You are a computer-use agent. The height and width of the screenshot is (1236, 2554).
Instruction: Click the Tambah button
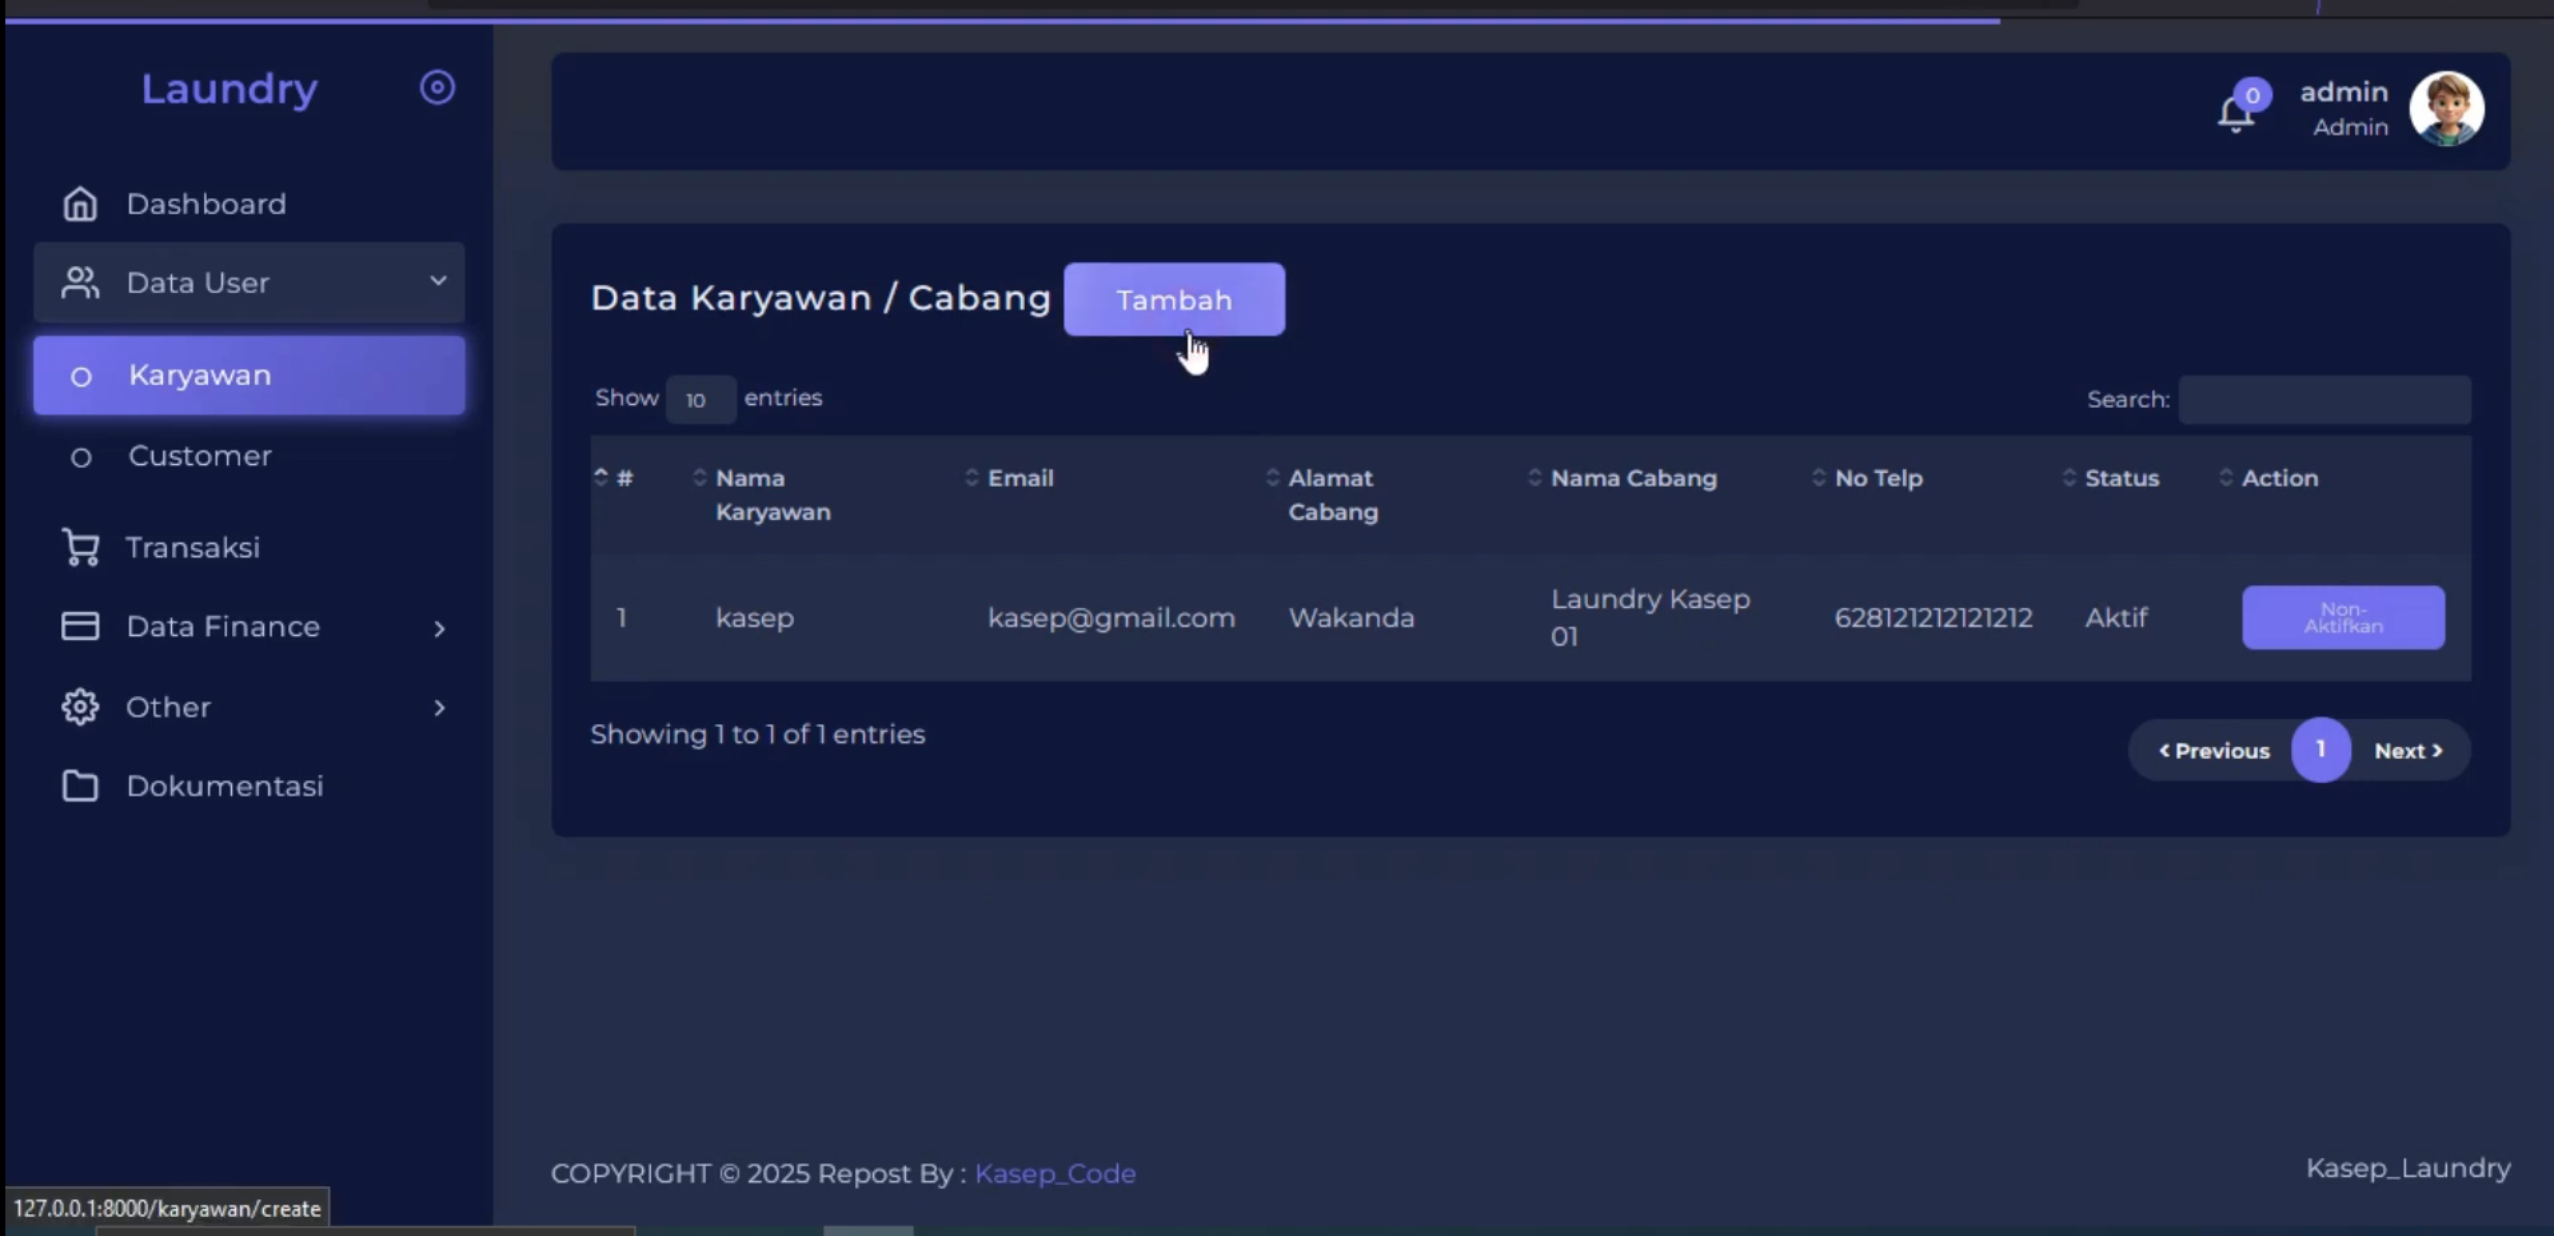(1174, 299)
